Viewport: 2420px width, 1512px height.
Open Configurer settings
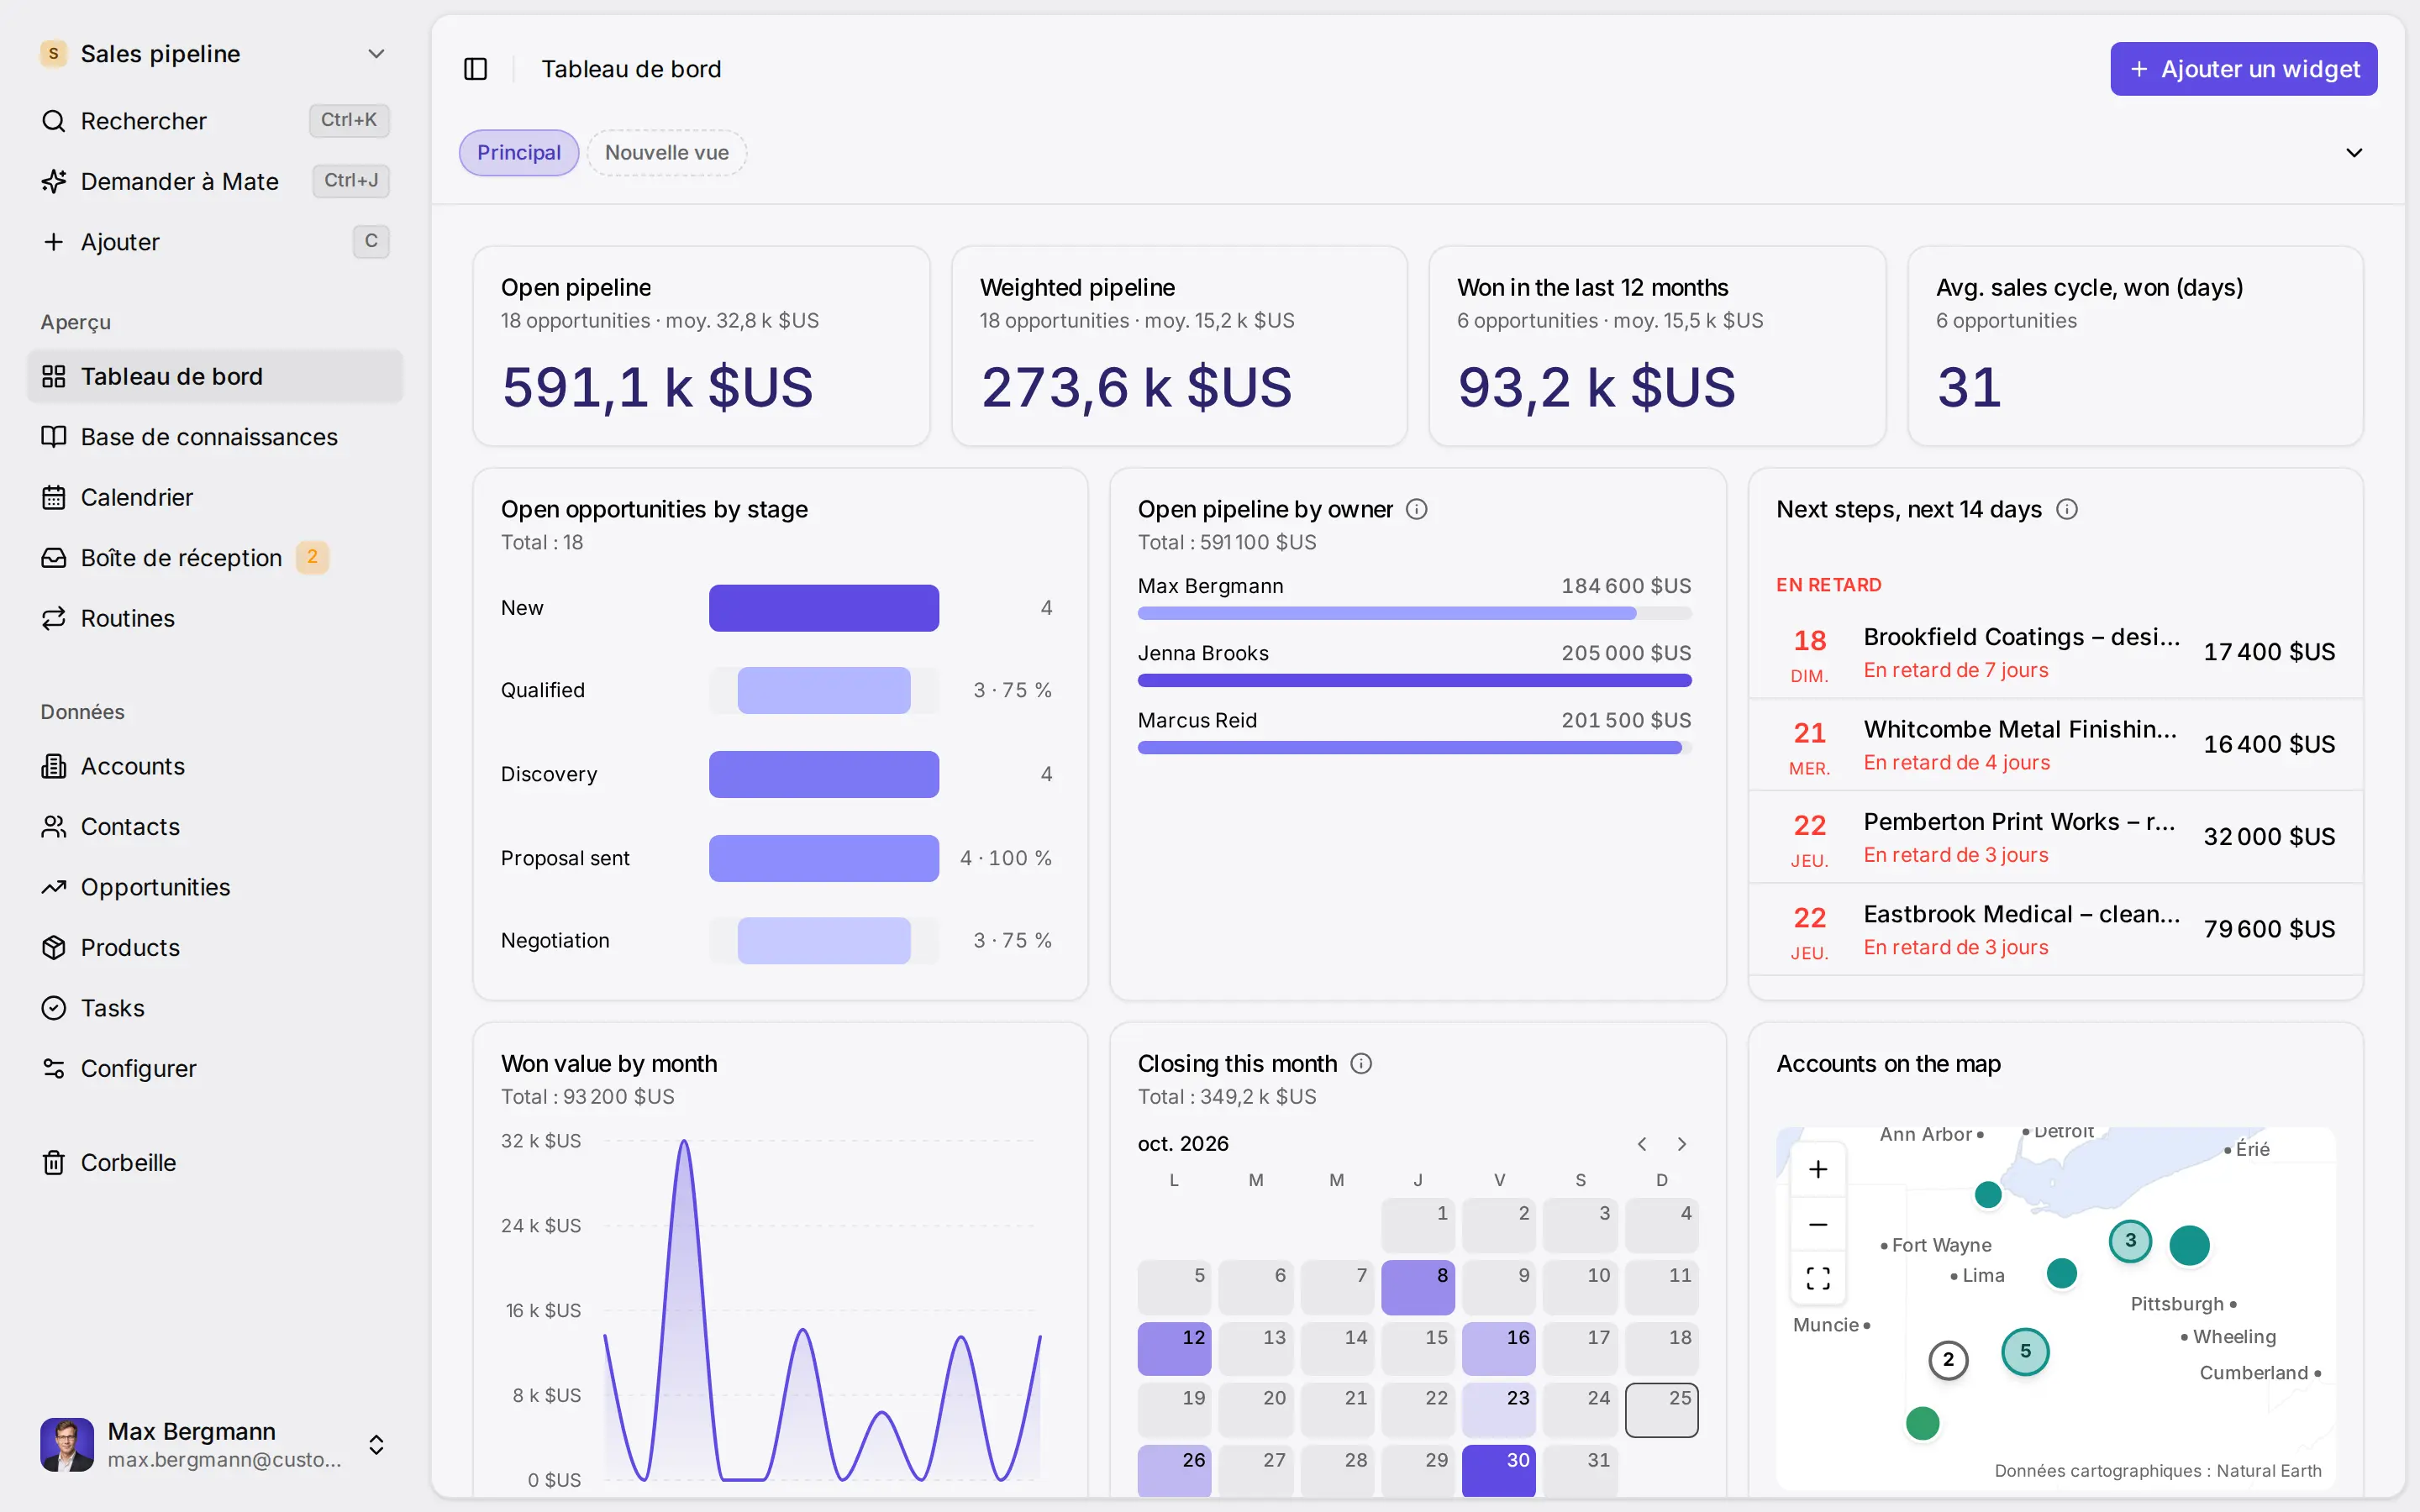point(215,1069)
